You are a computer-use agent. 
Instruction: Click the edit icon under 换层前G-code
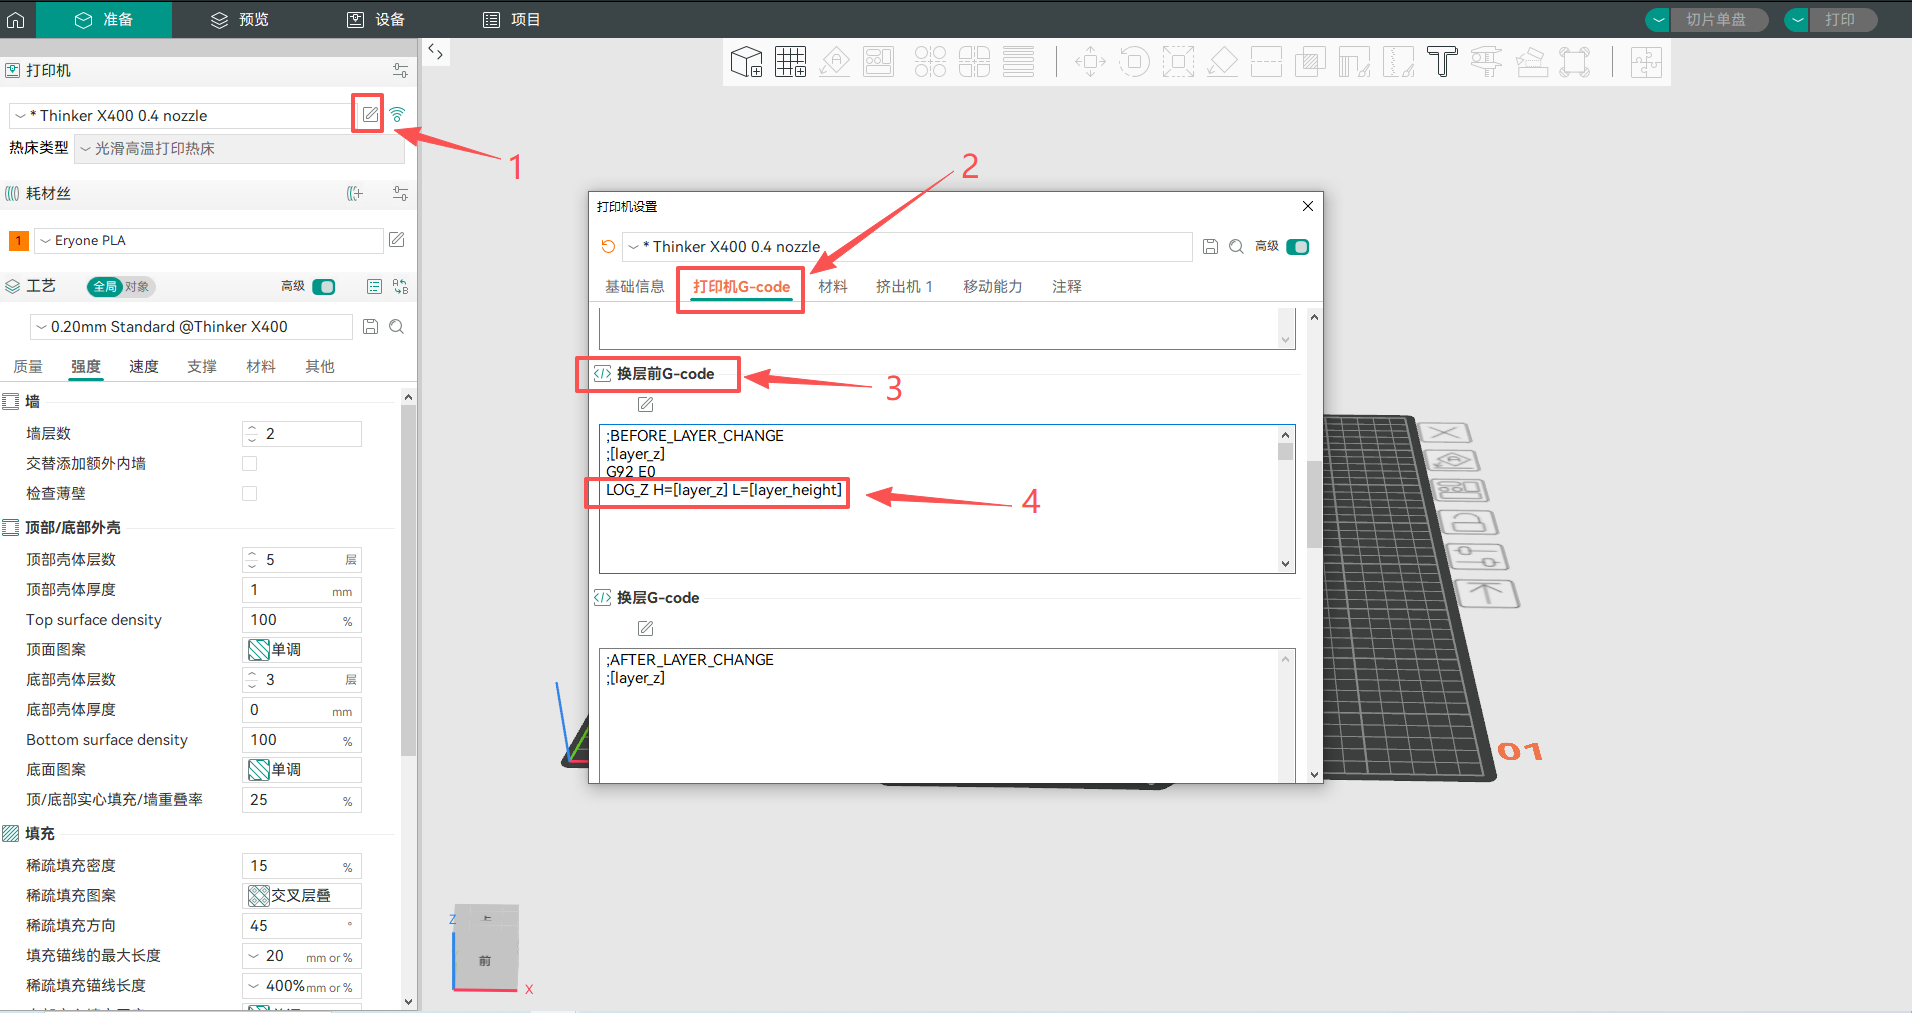(x=645, y=405)
